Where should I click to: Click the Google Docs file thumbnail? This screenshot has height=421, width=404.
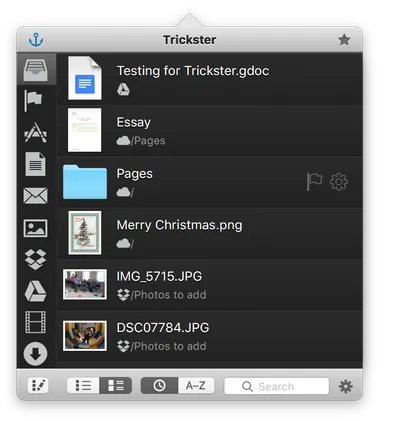(x=85, y=78)
